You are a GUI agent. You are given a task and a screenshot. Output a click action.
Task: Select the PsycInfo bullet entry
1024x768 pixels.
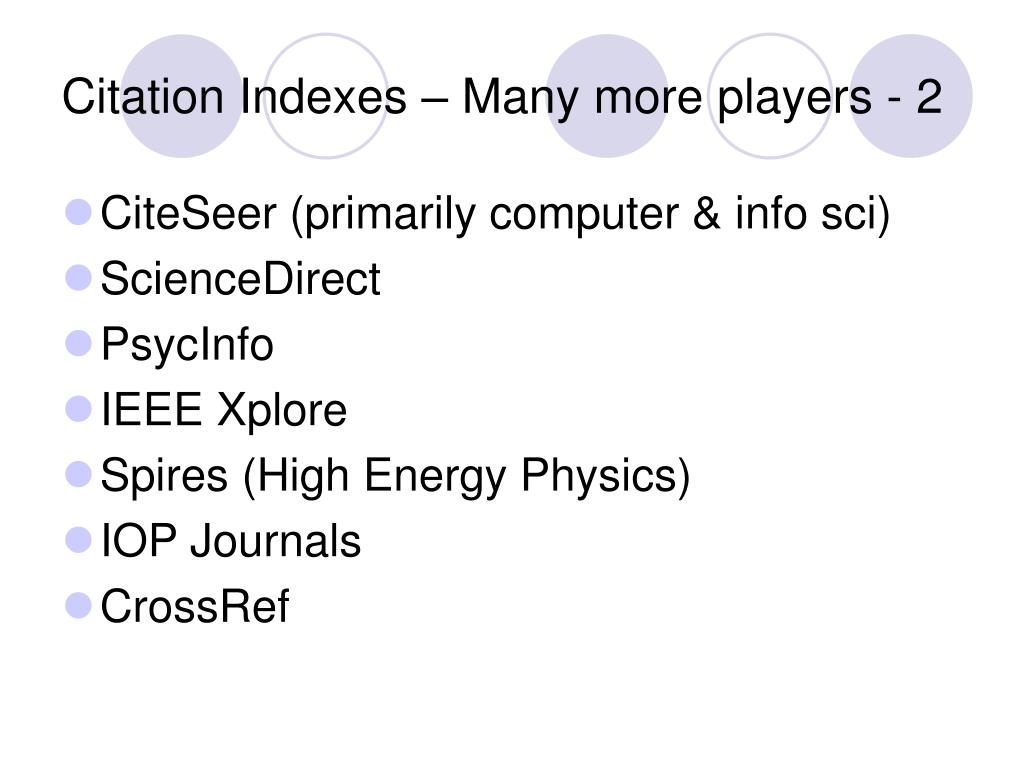187,345
